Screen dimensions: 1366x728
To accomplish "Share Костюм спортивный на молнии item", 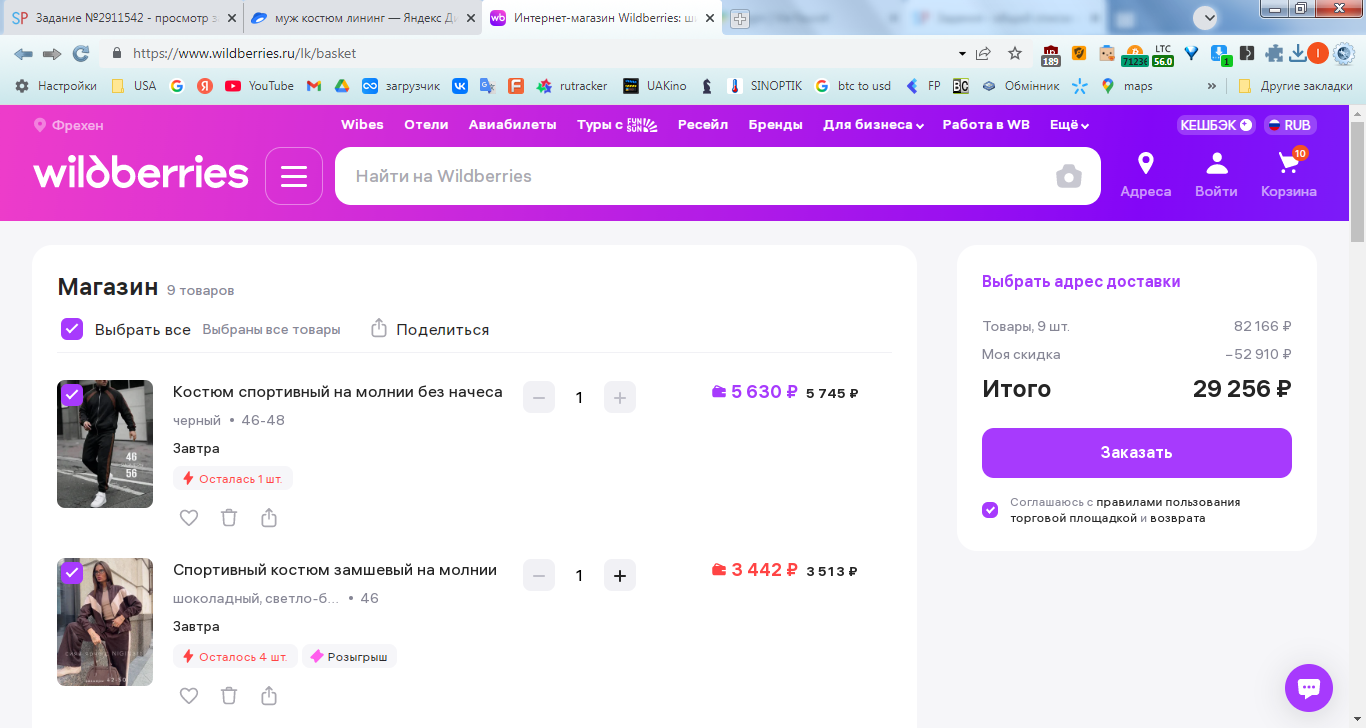I will pyautogui.click(x=269, y=517).
